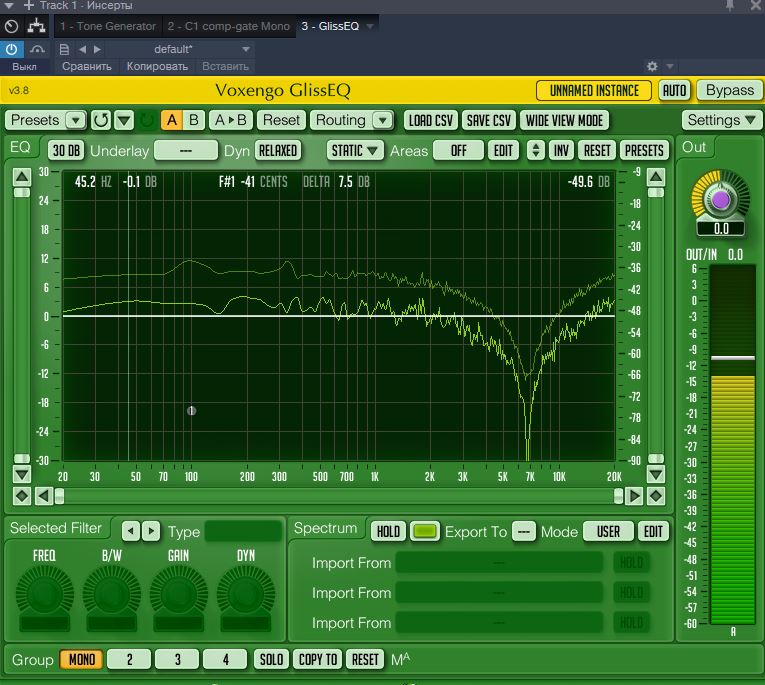Change spectrum Mode USER selector
Viewport: 765px width, 685px height.
pos(608,531)
